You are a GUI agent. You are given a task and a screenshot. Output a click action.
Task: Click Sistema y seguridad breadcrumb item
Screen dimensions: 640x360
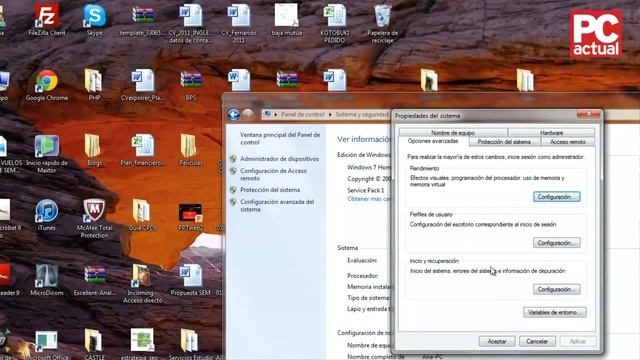(x=362, y=115)
